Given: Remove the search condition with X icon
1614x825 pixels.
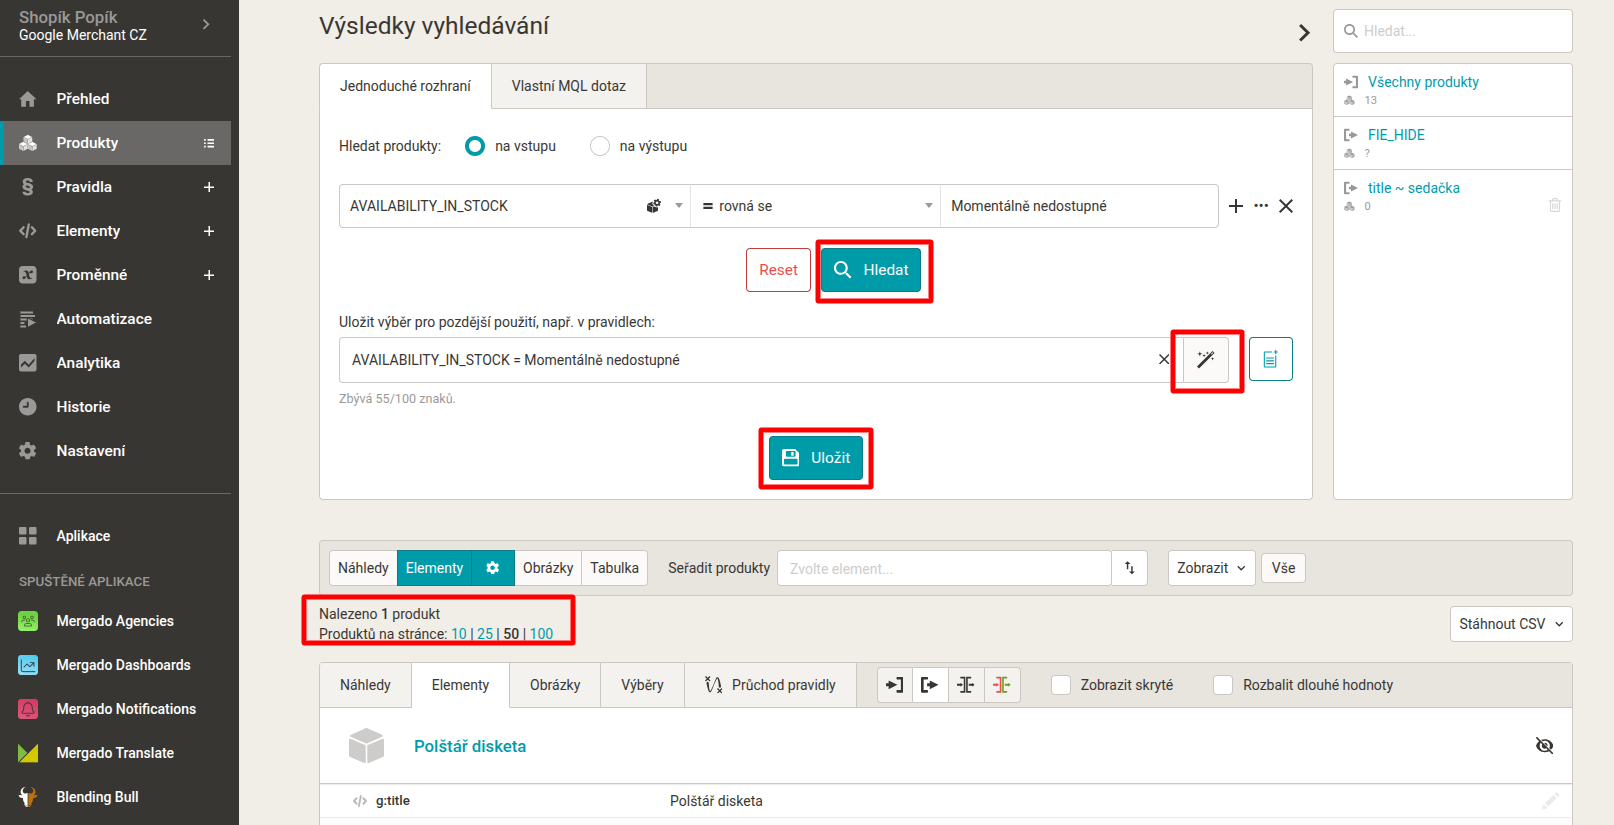Looking at the screenshot, I should 1286,206.
